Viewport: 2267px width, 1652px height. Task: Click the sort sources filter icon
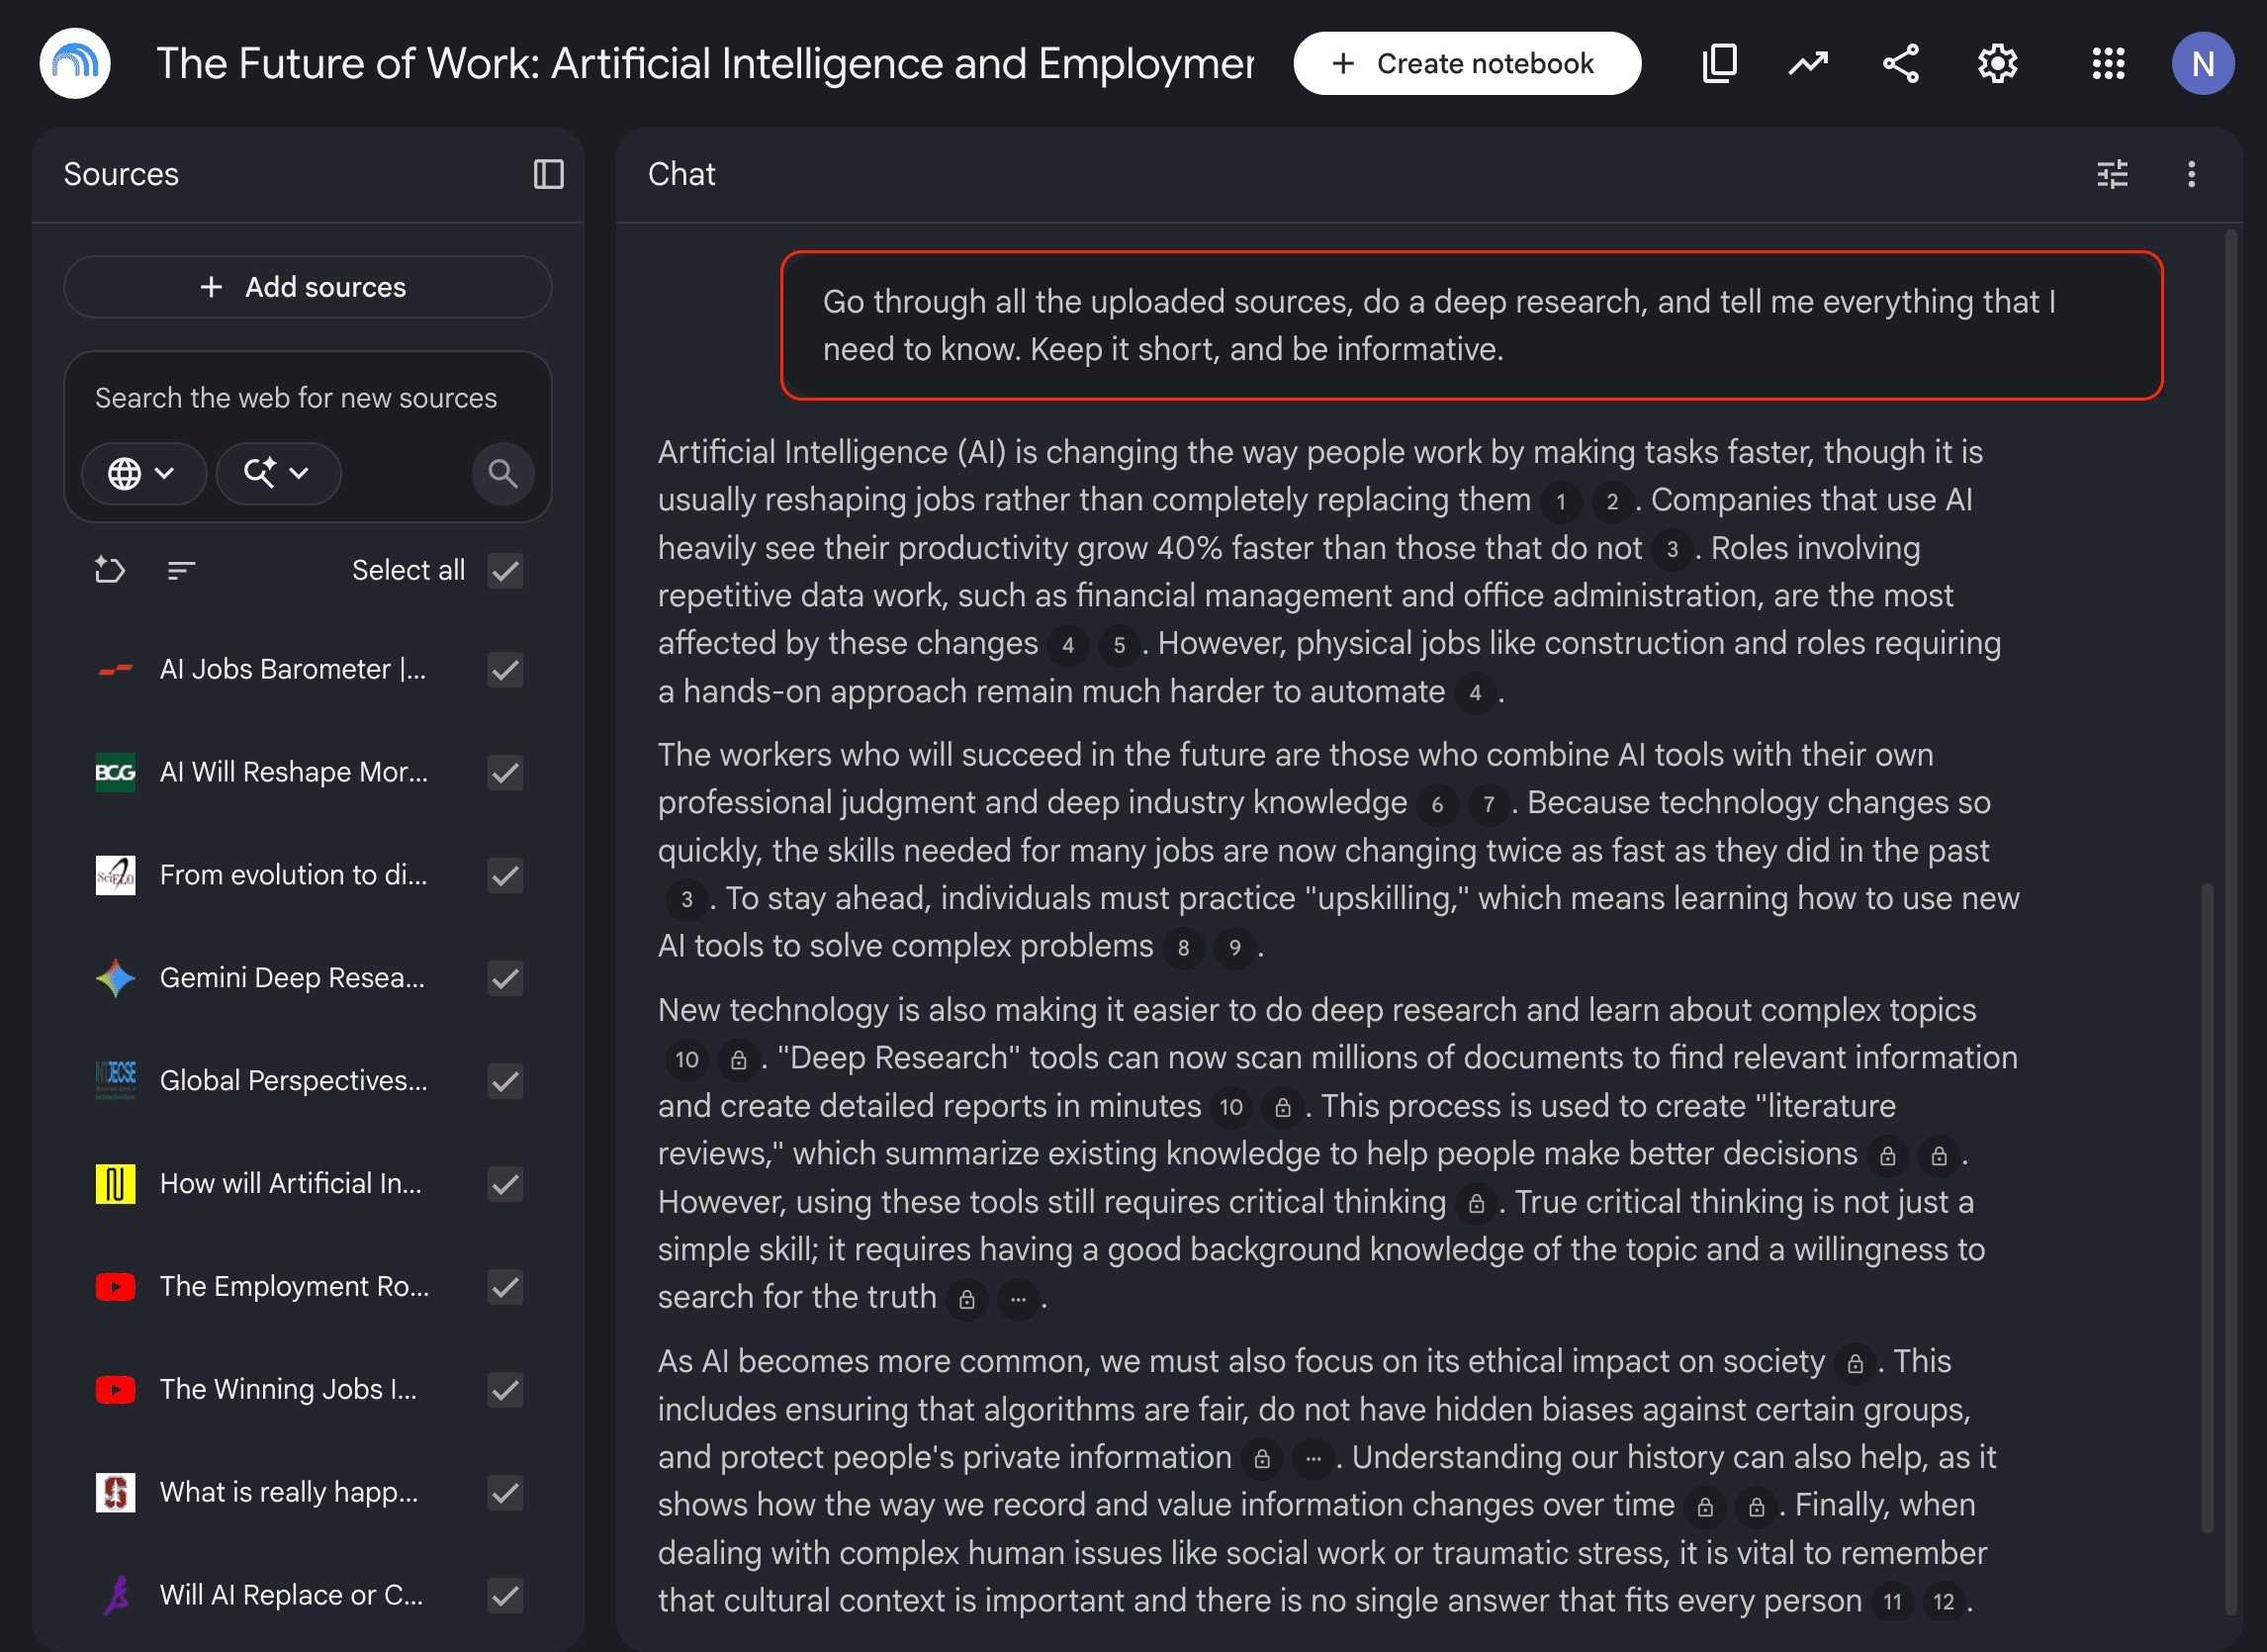(x=180, y=570)
